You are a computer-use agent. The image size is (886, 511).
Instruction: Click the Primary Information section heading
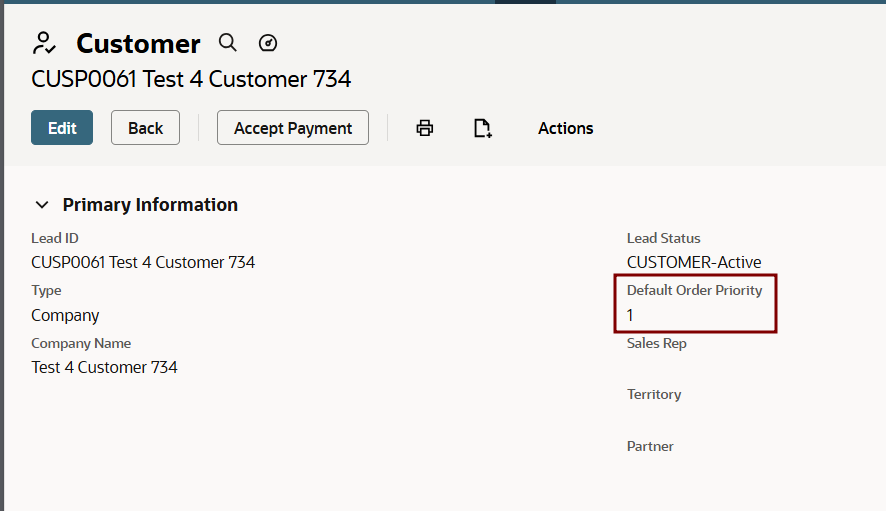150,205
